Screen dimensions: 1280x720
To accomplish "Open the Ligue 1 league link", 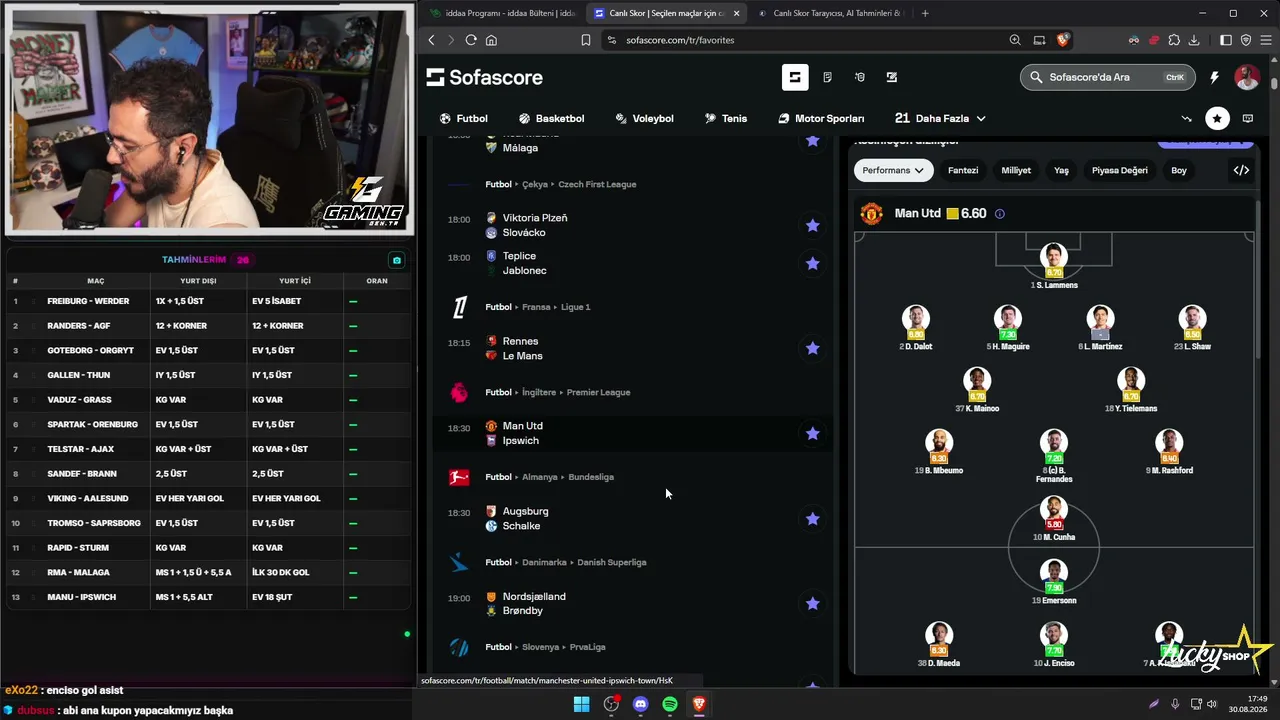I will (x=575, y=307).
